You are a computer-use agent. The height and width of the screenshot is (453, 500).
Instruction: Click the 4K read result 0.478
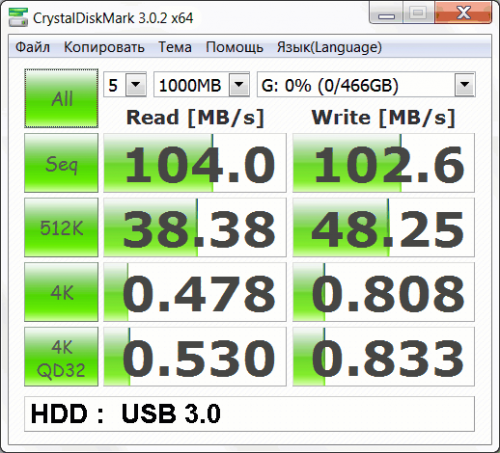(x=195, y=292)
